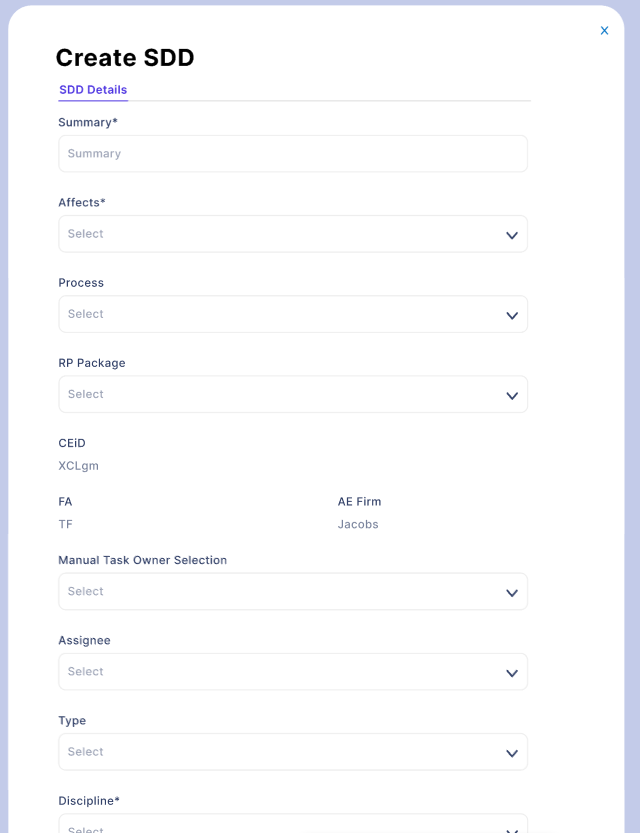Open the Assignee select box placeholder

pos(86,671)
